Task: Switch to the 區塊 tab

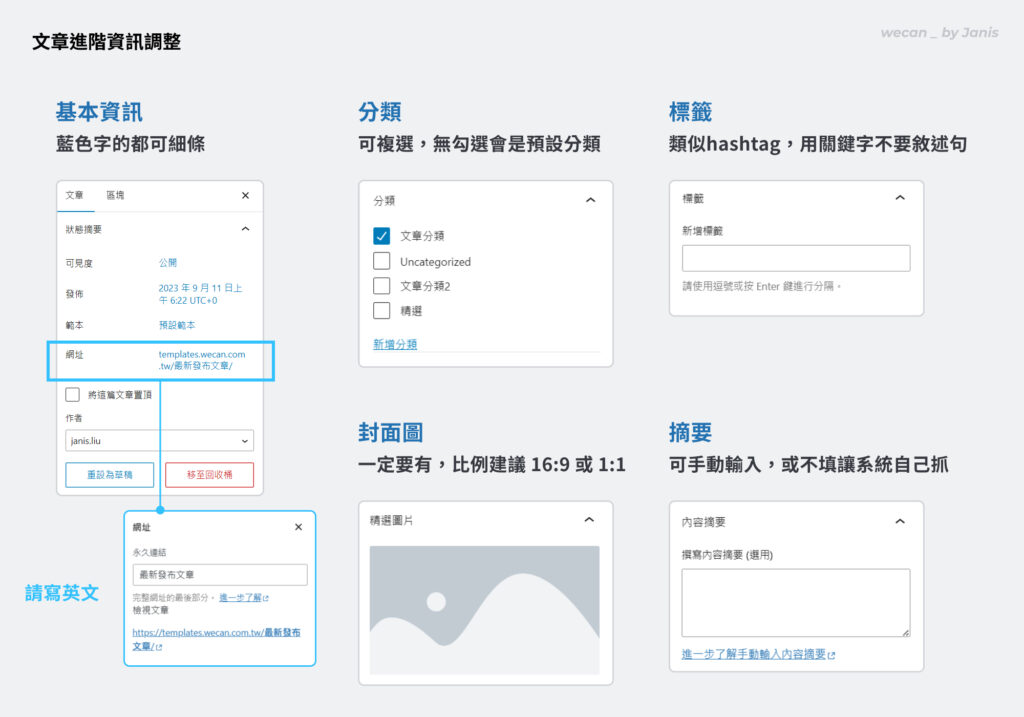Action: [x=116, y=196]
